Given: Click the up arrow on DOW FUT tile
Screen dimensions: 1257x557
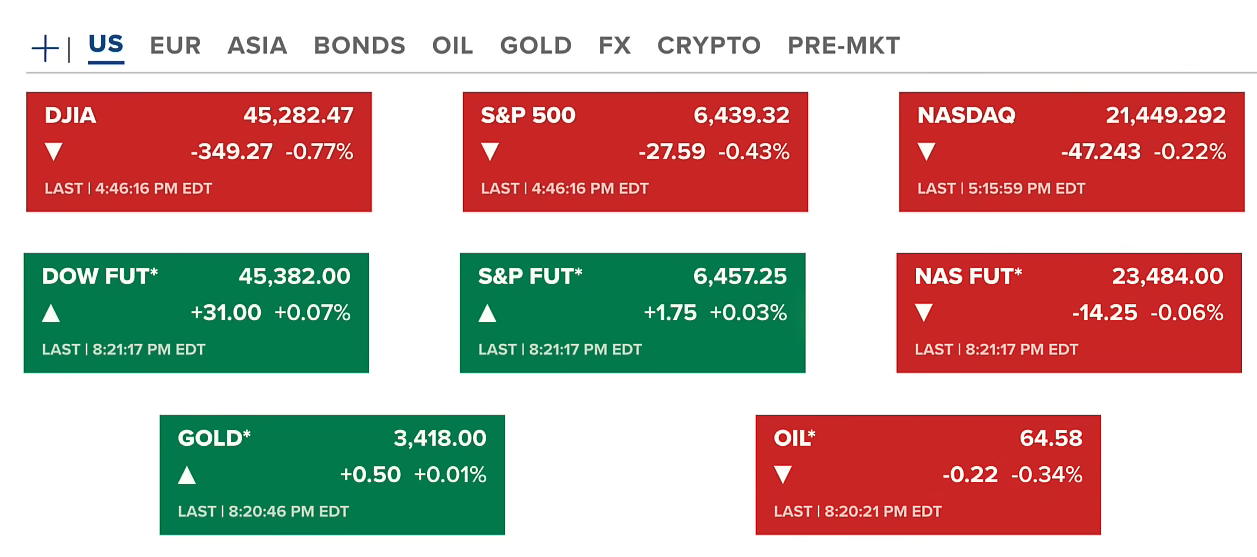Looking at the screenshot, I should tap(51, 313).
